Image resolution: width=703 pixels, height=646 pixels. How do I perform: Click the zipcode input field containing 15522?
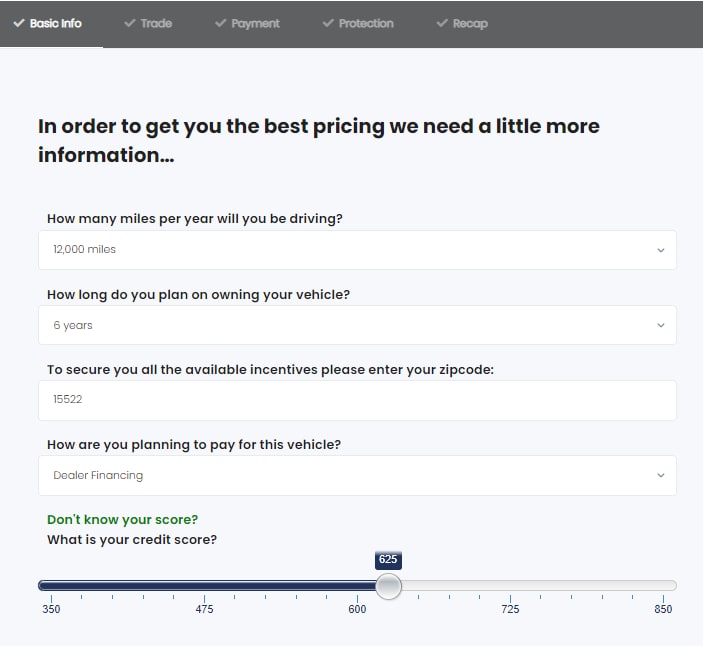(357, 400)
